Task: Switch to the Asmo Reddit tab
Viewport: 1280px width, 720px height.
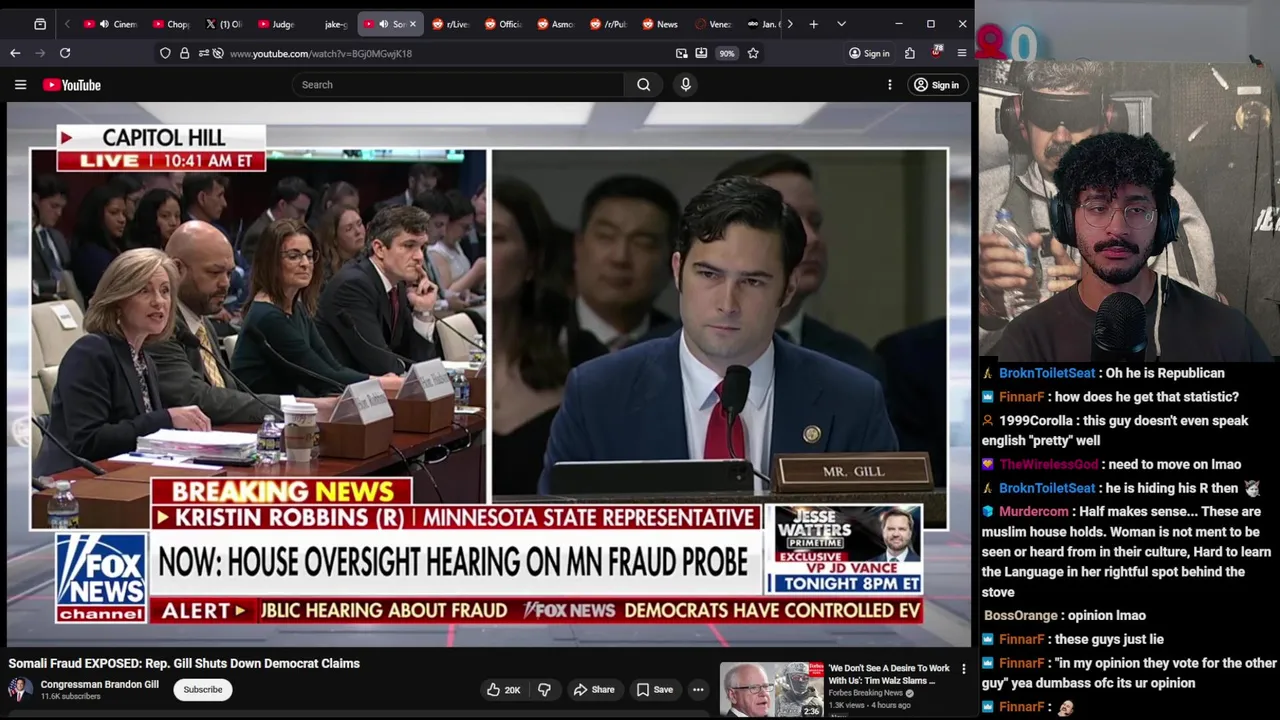Action: click(556, 24)
